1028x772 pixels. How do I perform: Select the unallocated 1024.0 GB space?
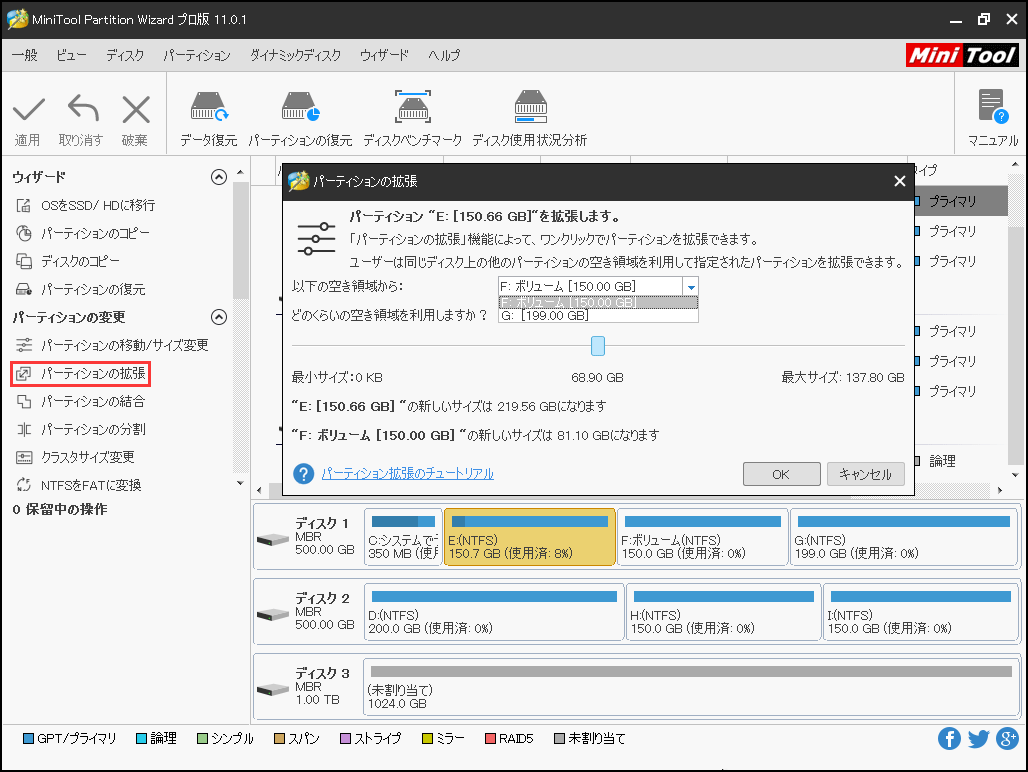(691, 687)
